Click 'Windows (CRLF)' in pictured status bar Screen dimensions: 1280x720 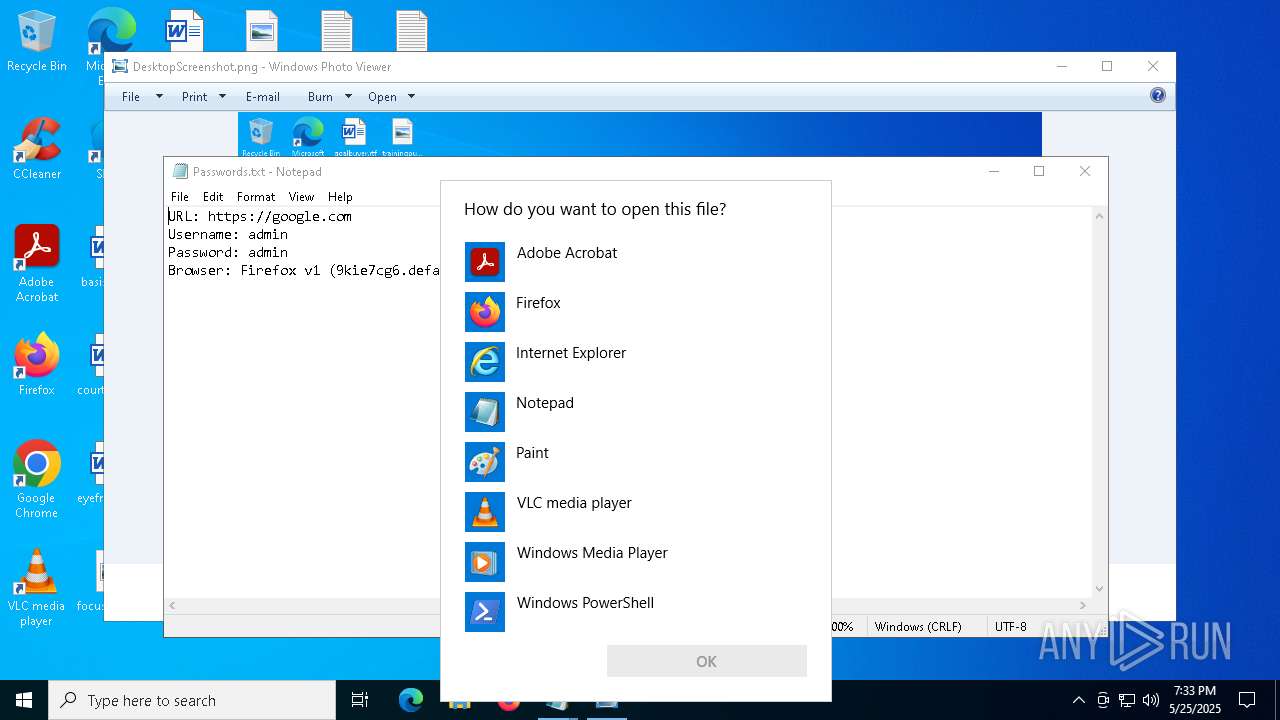(918, 627)
